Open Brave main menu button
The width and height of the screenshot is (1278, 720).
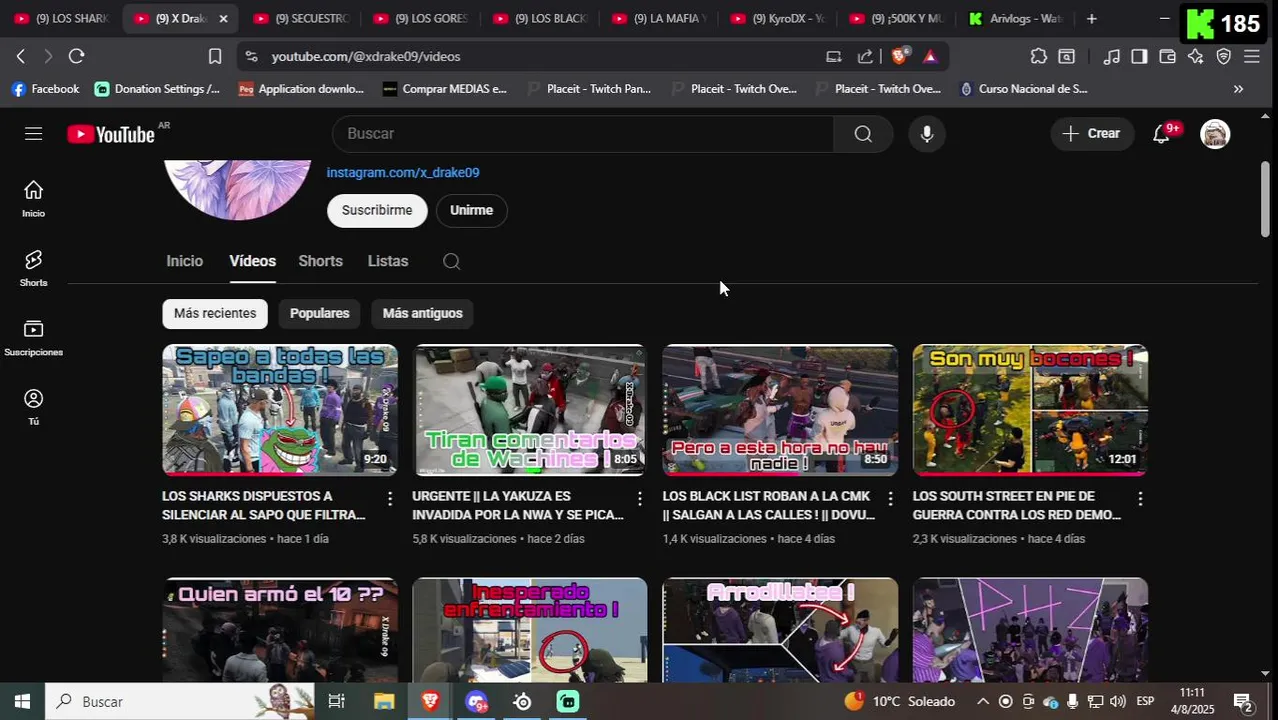[1252, 56]
